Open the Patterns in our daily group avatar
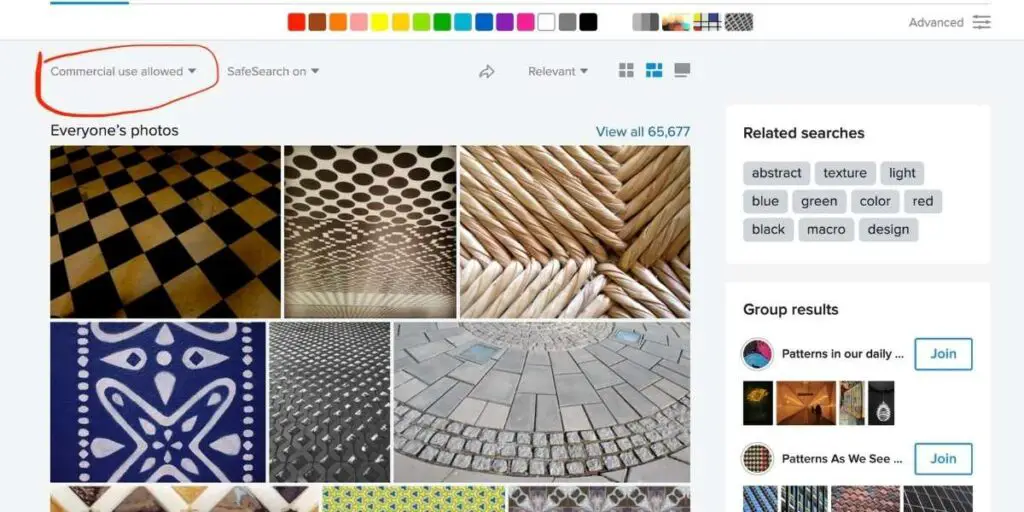1024x512 pixels. [x=758, y=354]
